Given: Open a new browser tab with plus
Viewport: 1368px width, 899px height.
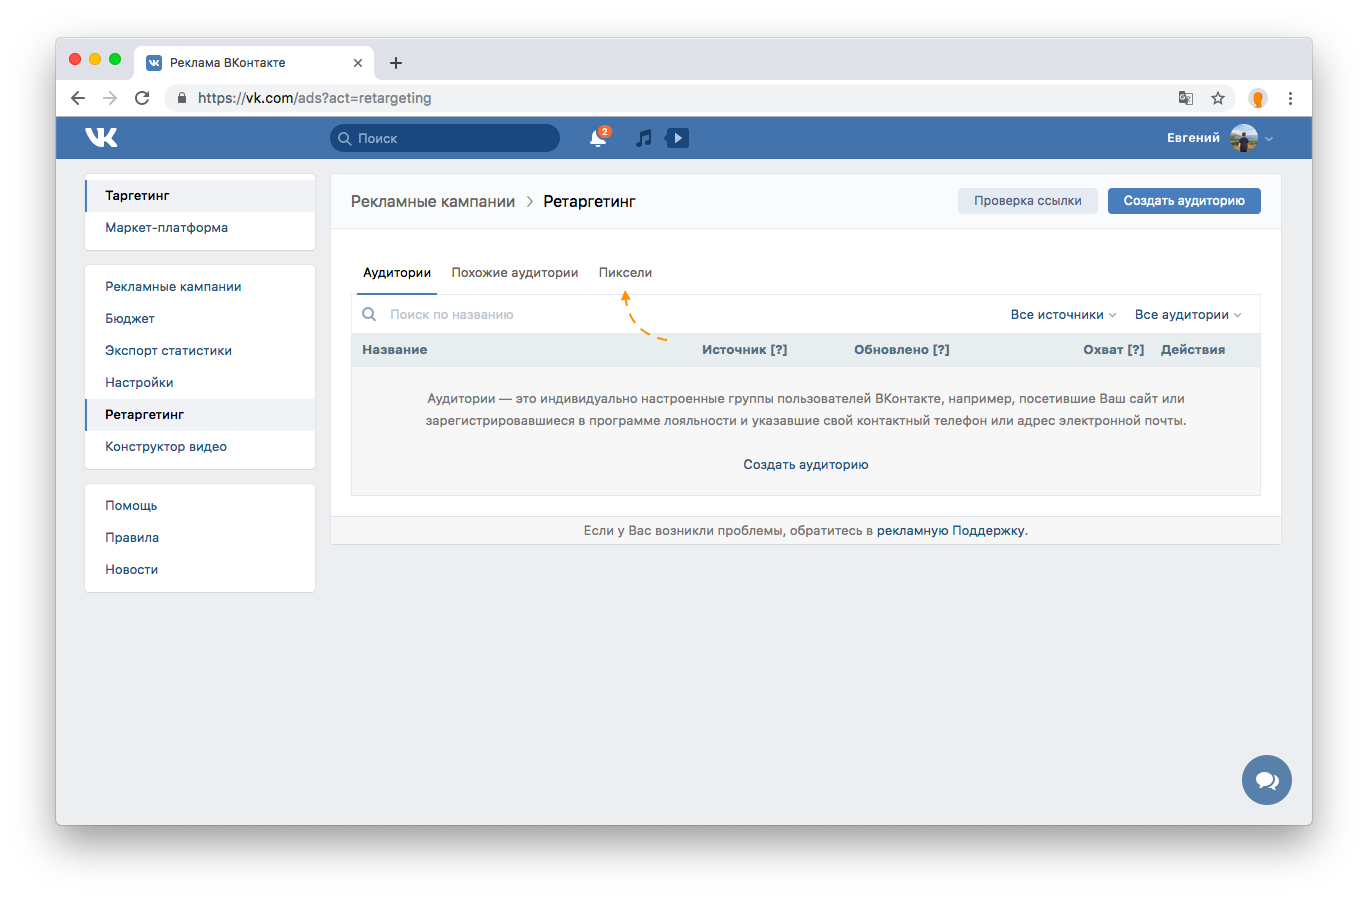Looking at the screenshot, I should tap(396, 63).
